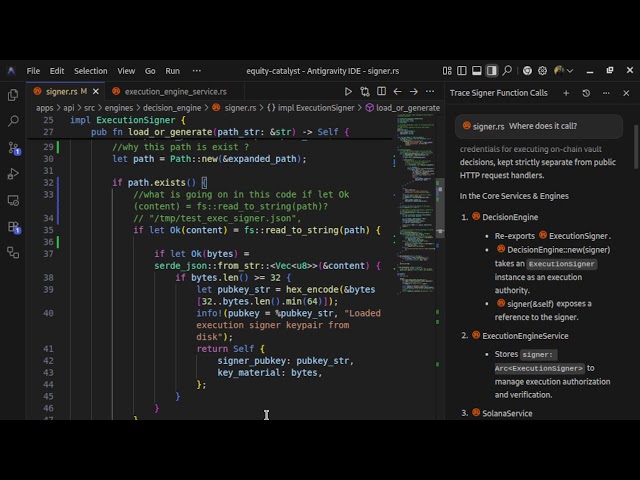Open Extensions view in activity bar
Screen dimensions: 640x480
(x=13, y=227)
